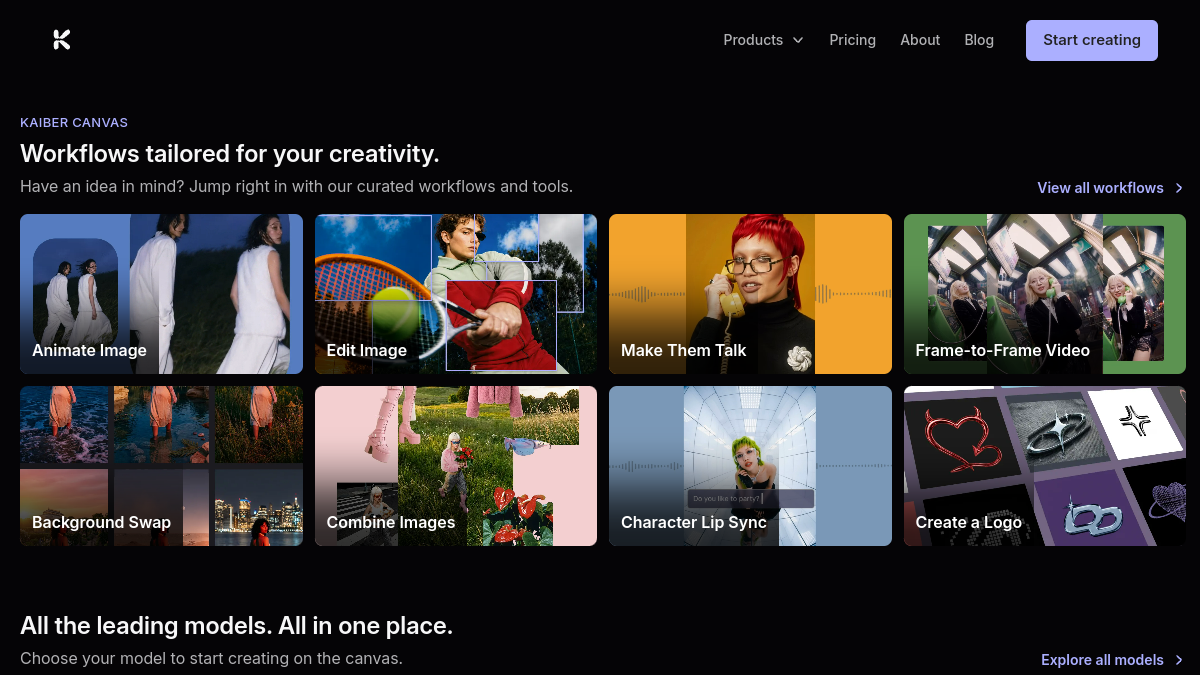
Task: Open the Make Them Talk workflow
Action: pos(750,294)
